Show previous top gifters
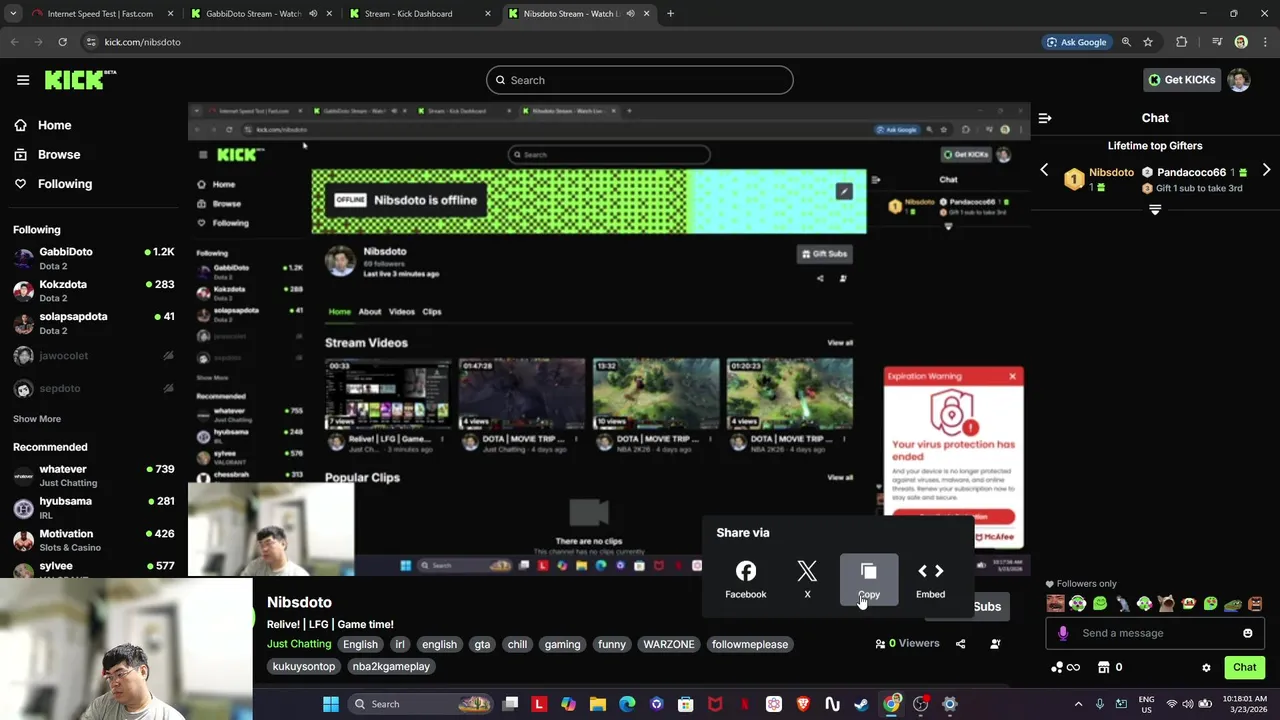The width and height of the screenshot is (1280, 720). pos(1044,171)
